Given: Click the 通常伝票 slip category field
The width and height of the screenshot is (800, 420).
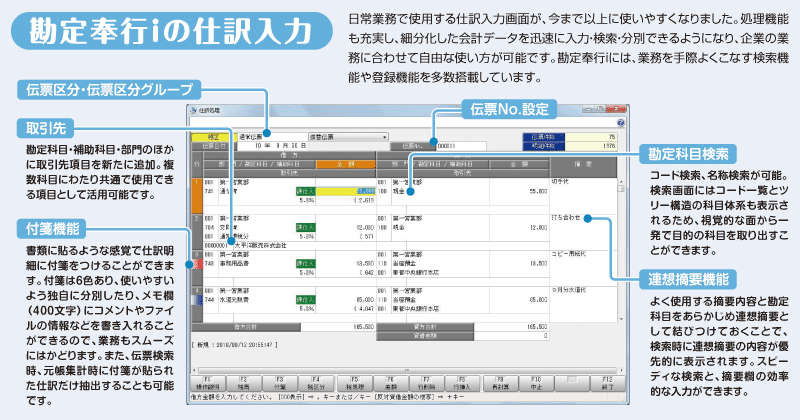Looking at the screenshot, I should click(x=272, y=137).
